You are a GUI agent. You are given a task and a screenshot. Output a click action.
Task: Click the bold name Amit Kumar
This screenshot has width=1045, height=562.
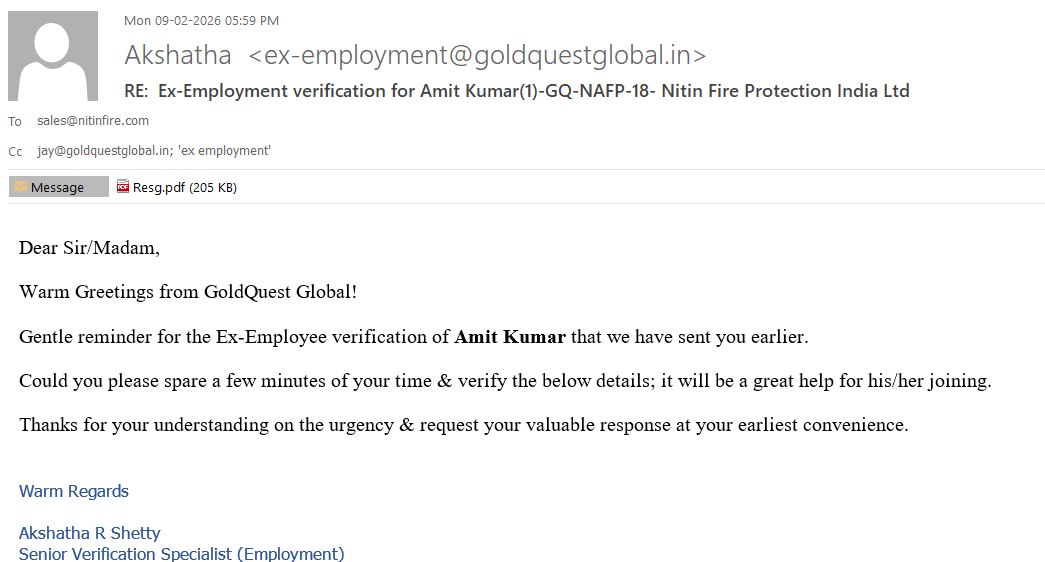pyautogui.click(x=510, y=337)
